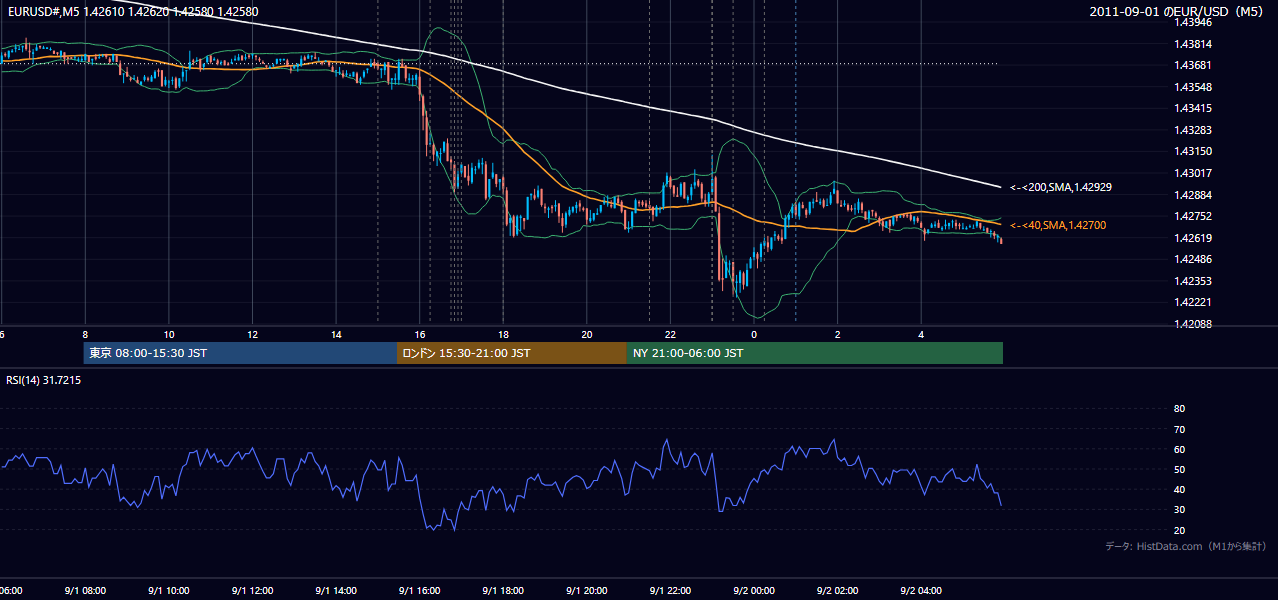Screen dimensions: 1278x600
Task: Click the hour label 14 under the price chart
Action: tap(336, 334)
